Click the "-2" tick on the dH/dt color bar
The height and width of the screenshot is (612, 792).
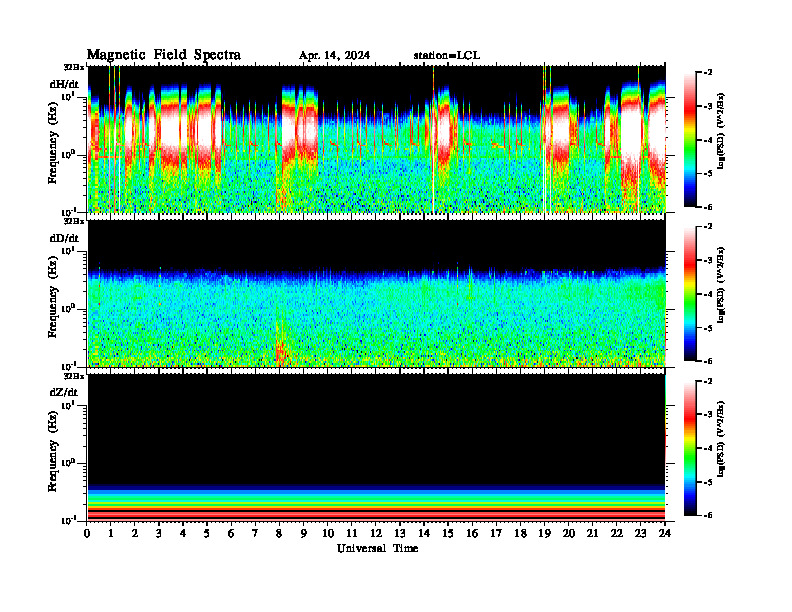point(708,73)
